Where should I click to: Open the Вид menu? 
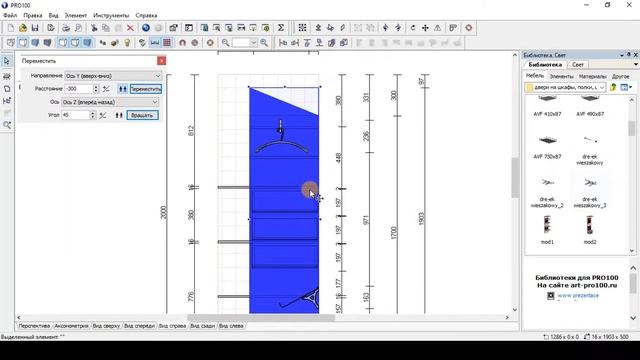coord(53,16)
